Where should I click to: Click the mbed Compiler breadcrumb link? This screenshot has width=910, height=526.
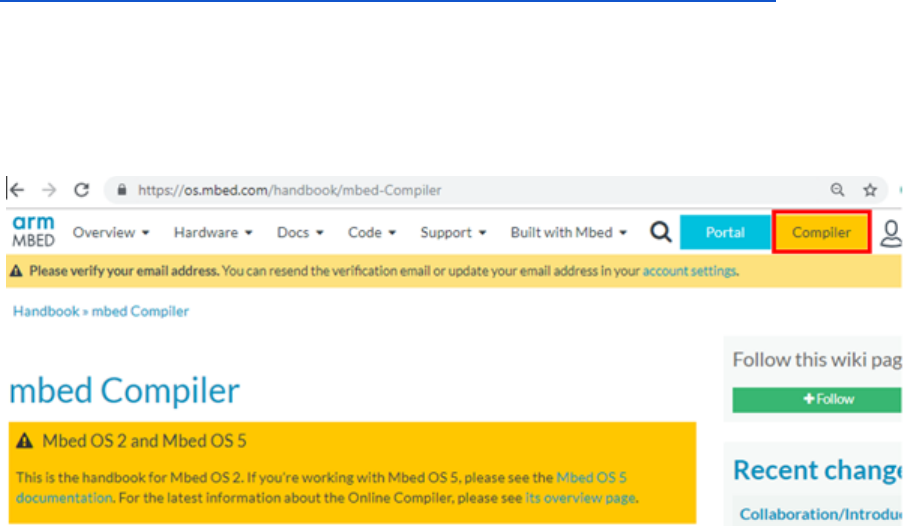point(140,311)
